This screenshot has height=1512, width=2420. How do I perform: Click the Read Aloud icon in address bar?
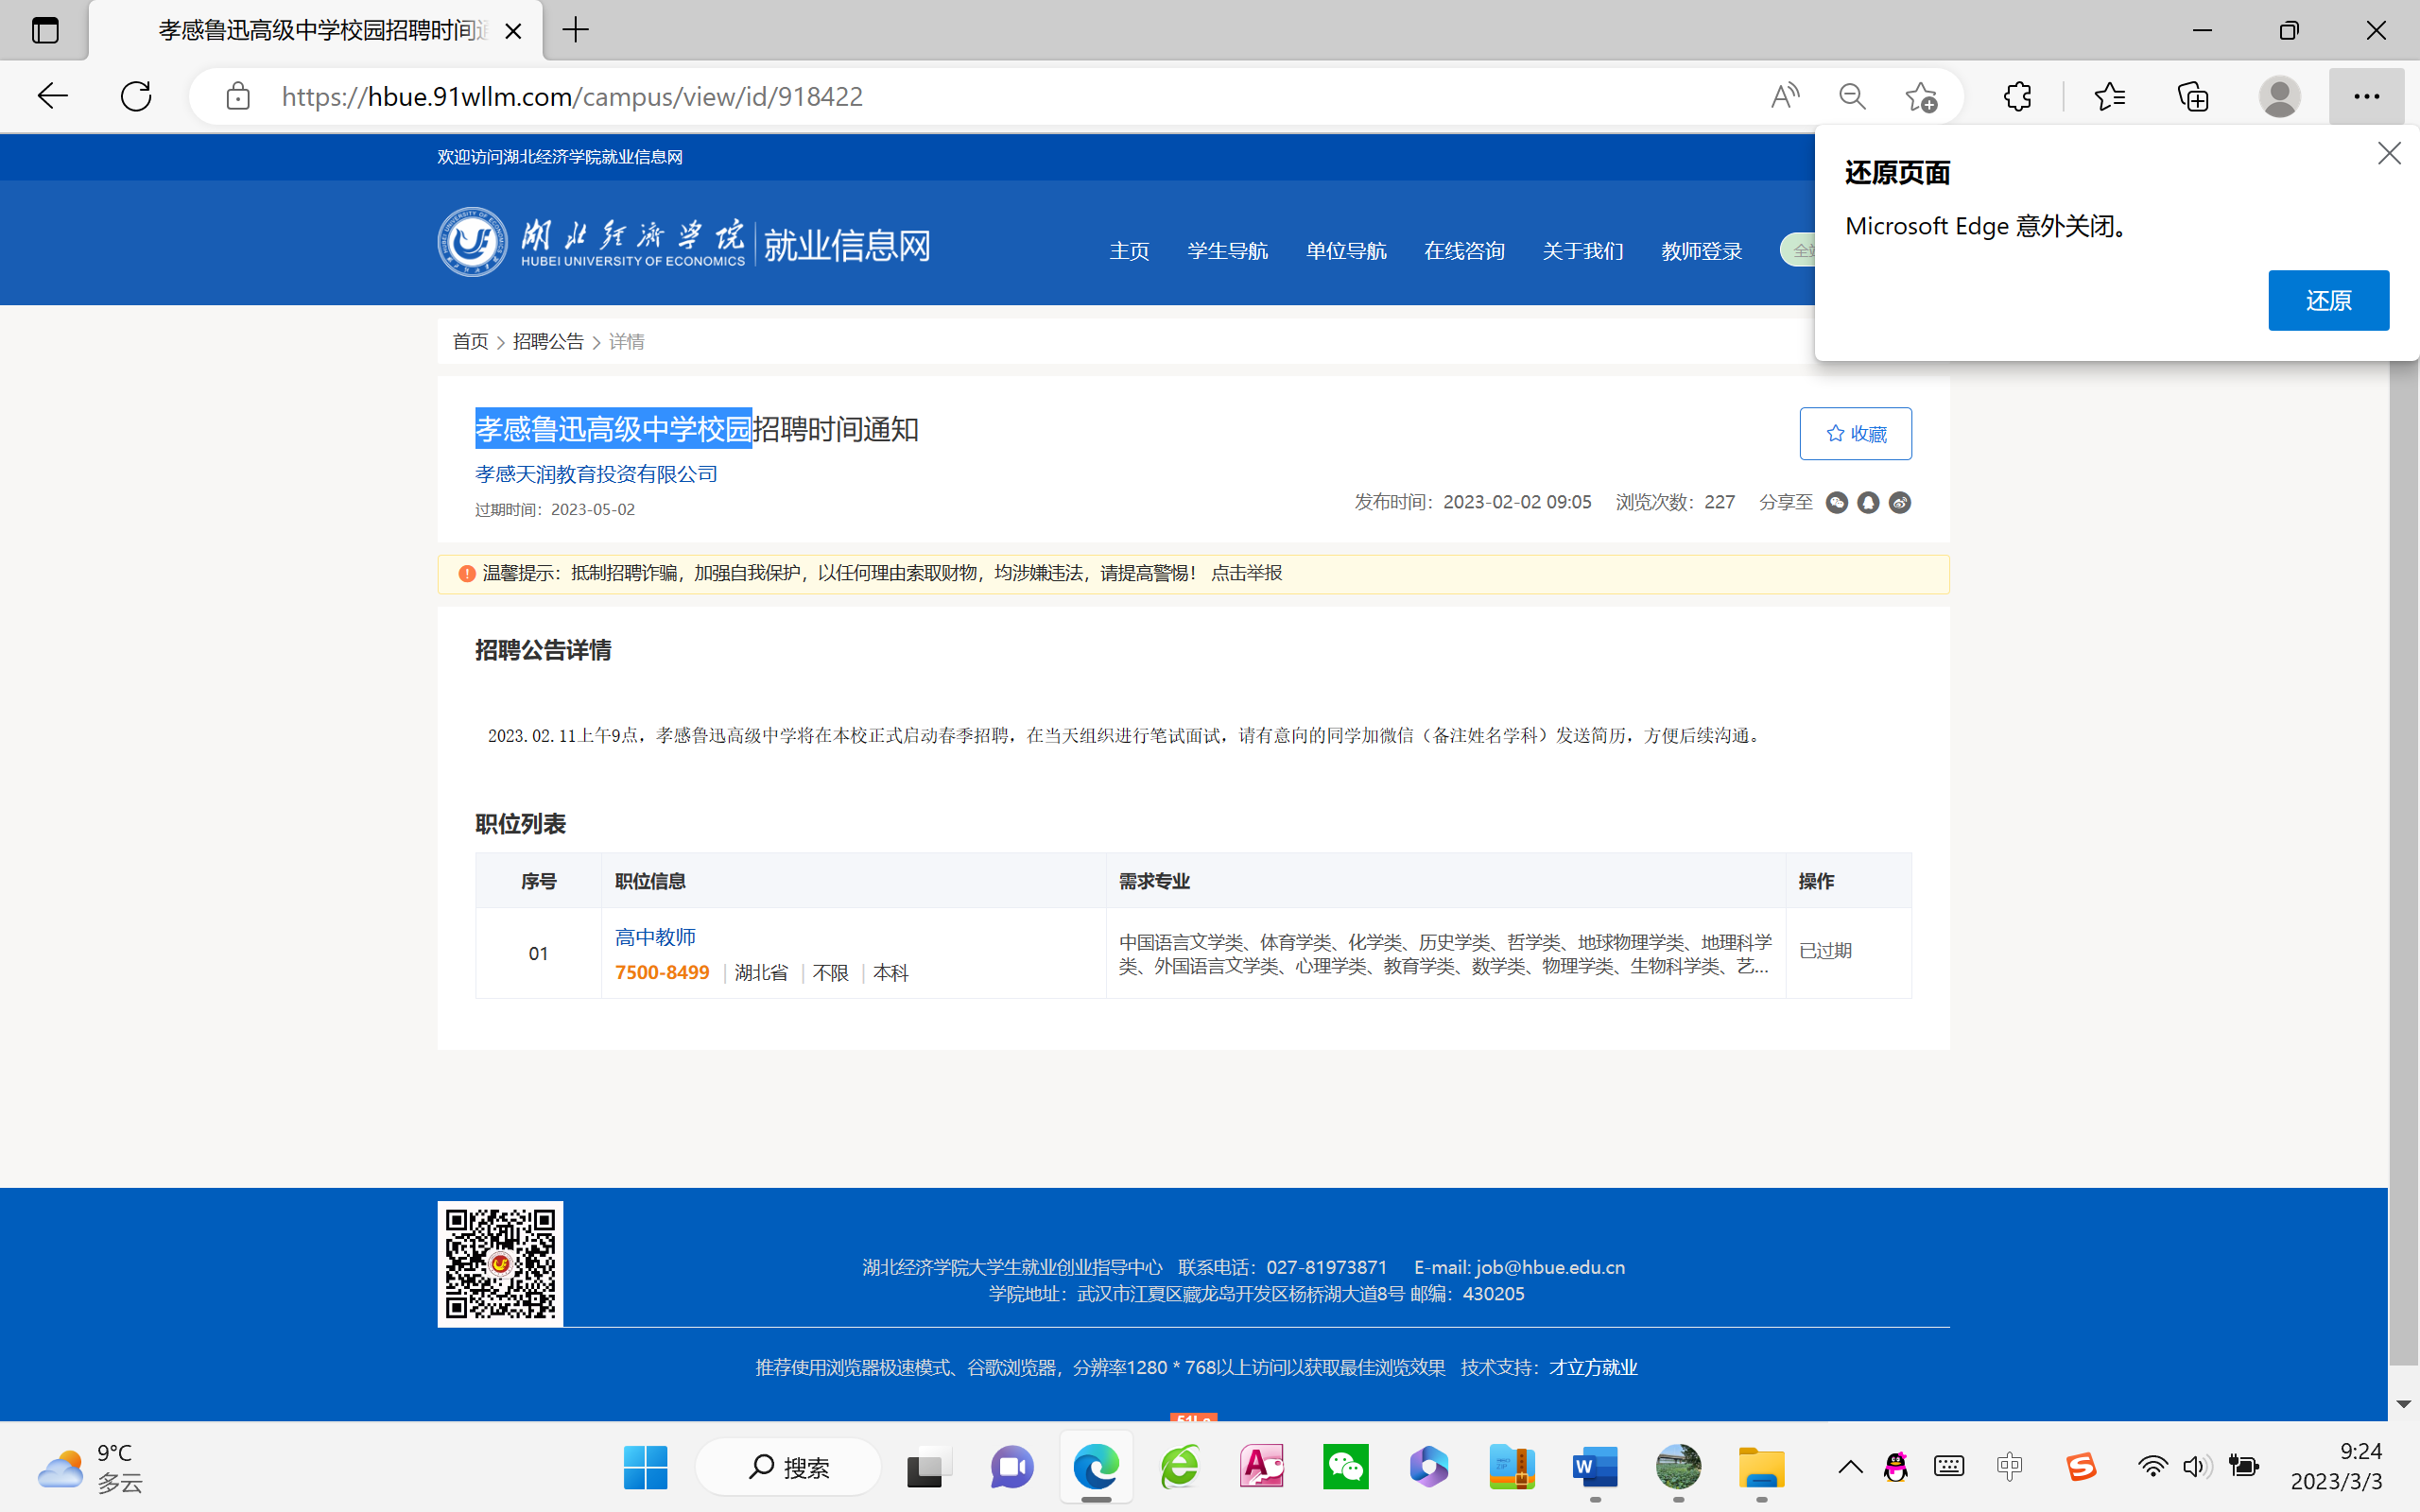(1784, 96)
